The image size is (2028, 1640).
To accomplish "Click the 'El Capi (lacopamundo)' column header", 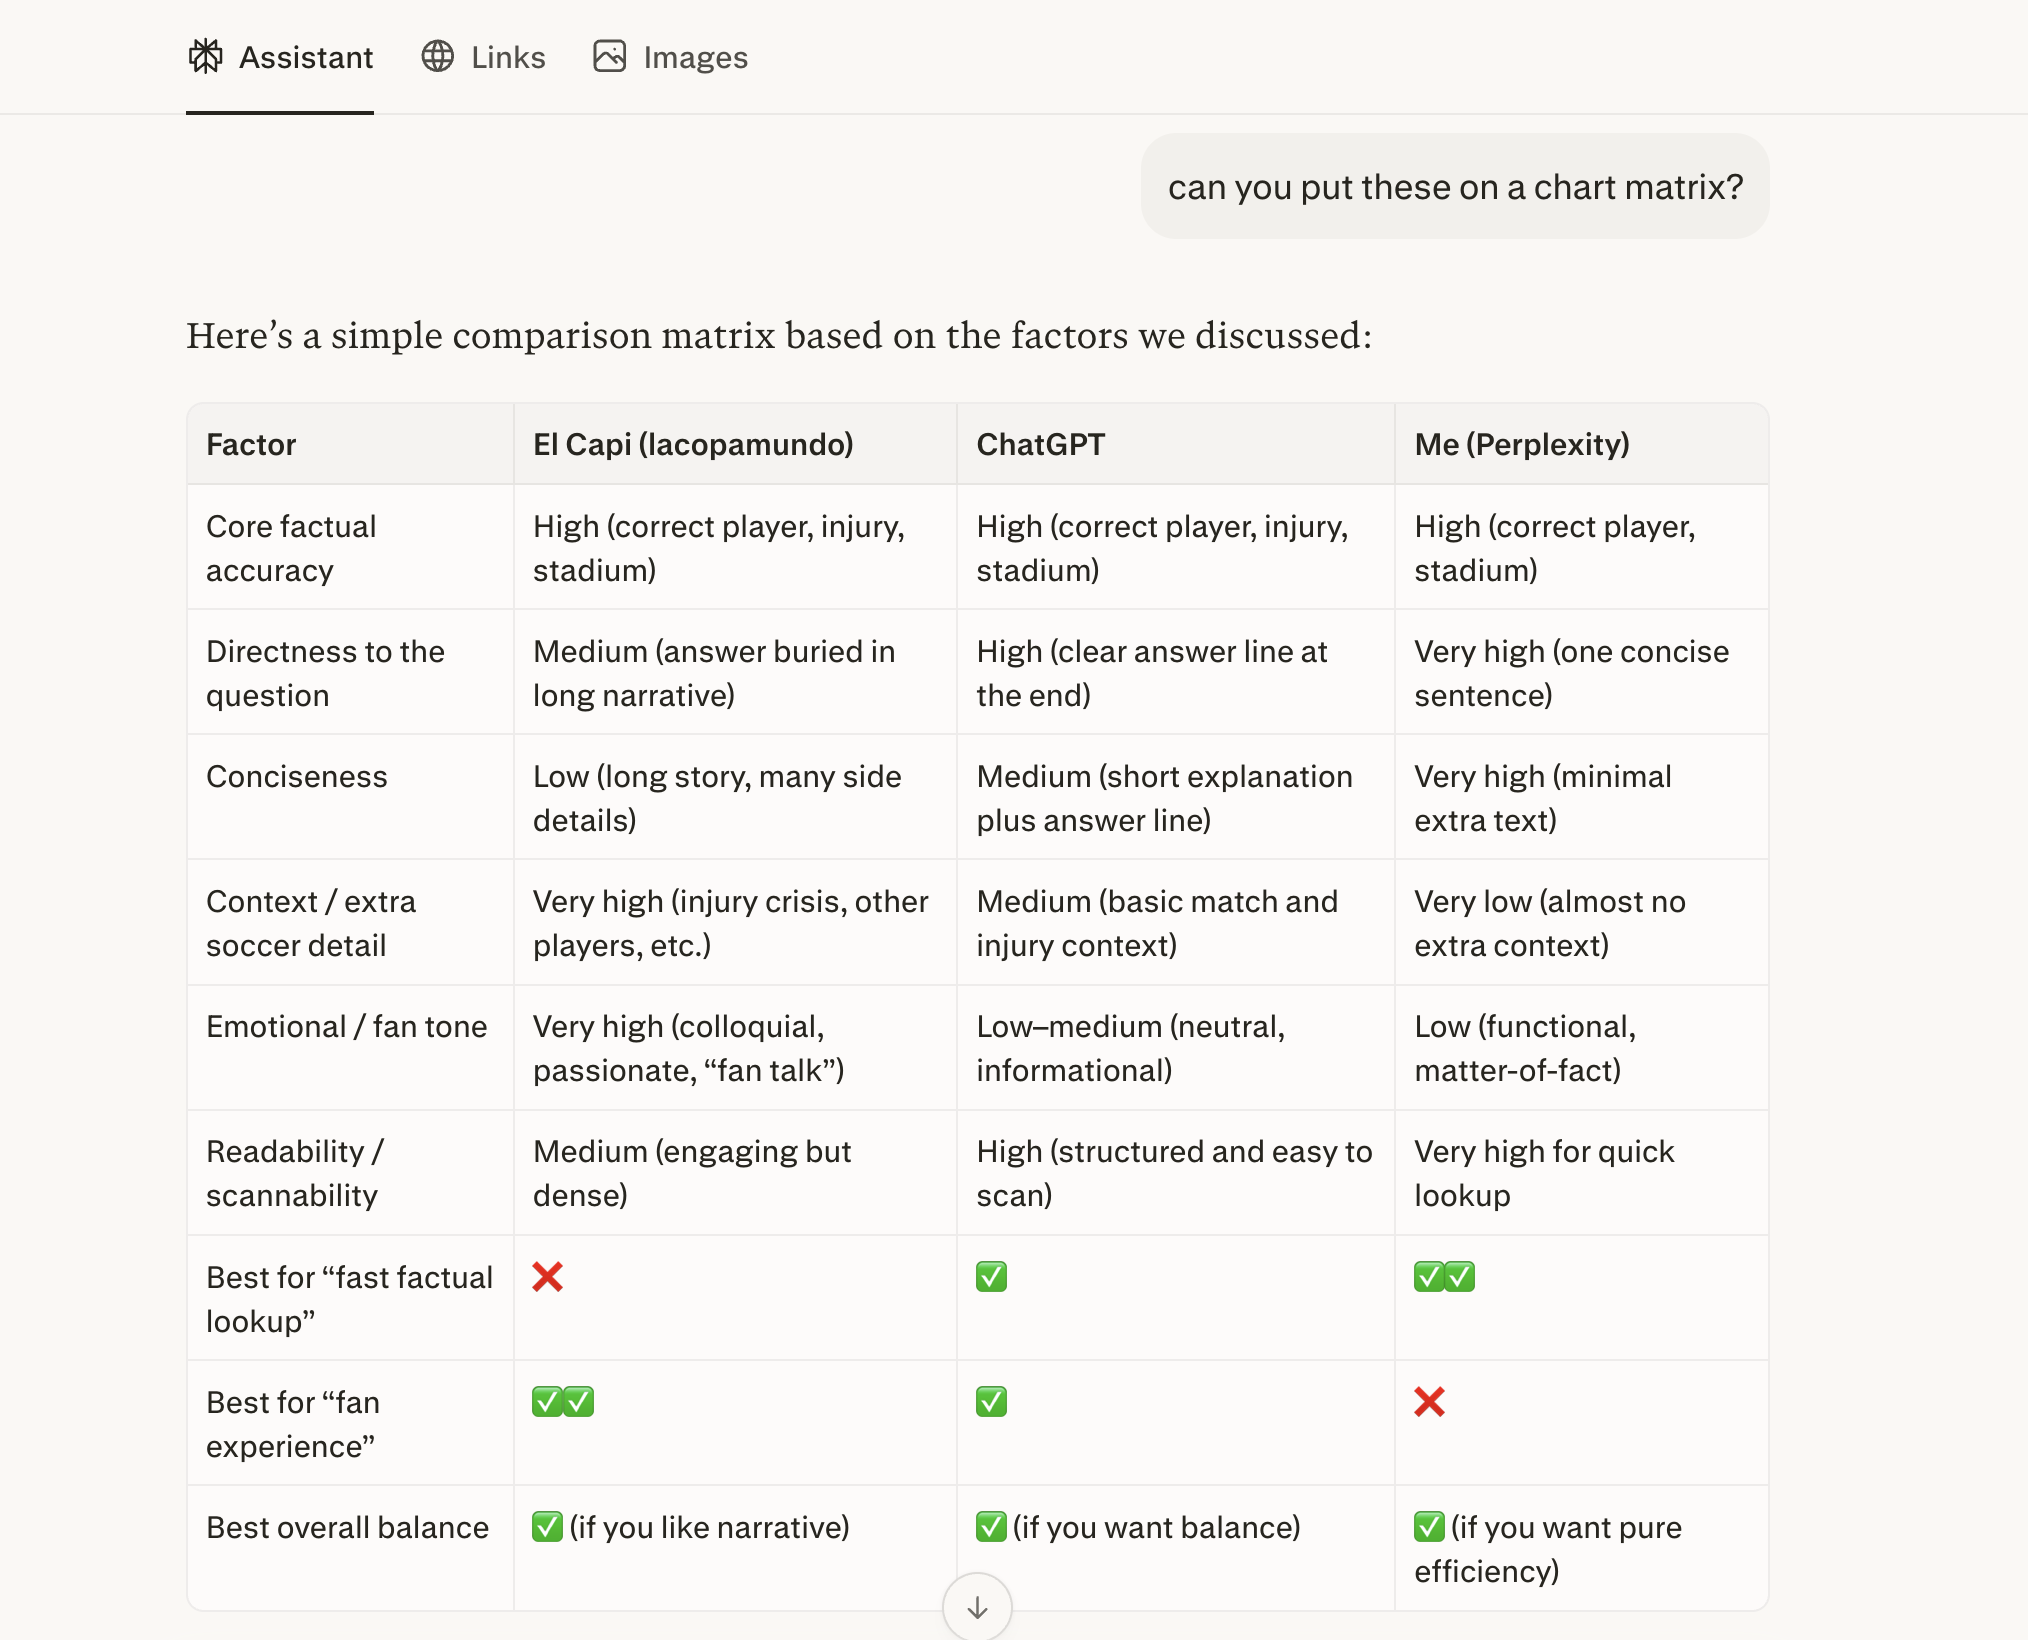I will click(x=693, y=444).
